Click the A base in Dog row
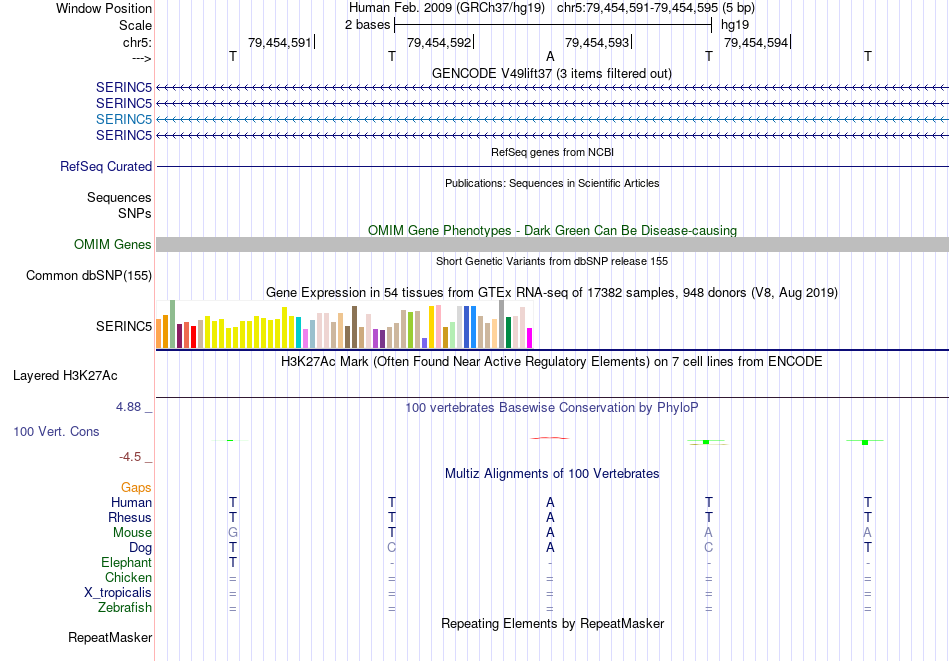The height and width of the screenshot is (661, 950). 550,548
